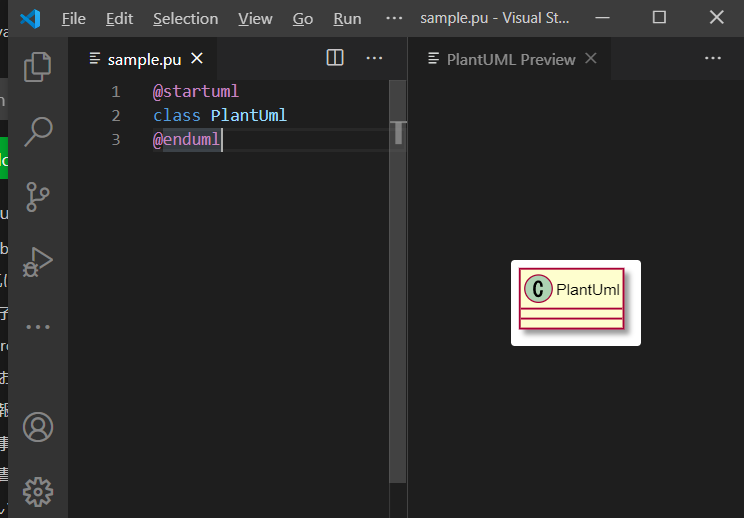744x518 pixels.
Task: Open the Go menu
Action: click(x=303, y=18)
